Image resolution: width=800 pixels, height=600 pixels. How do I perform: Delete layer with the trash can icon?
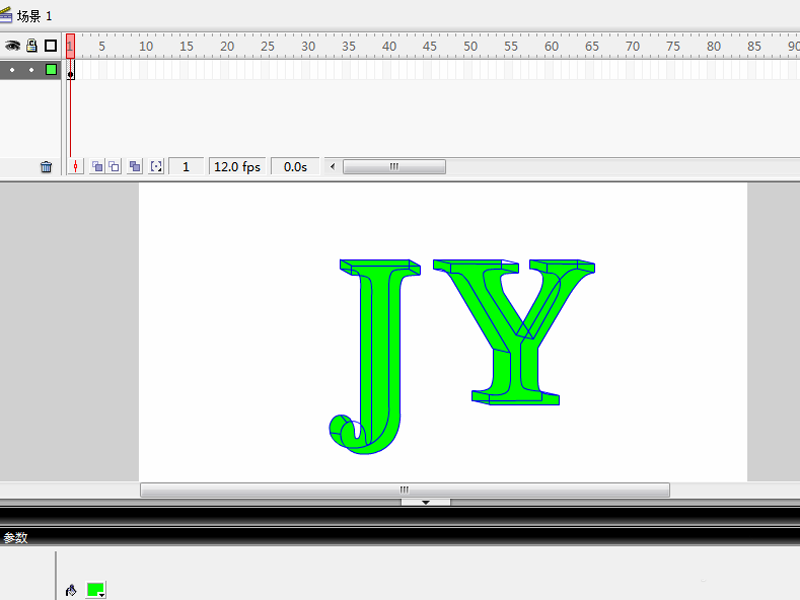[46, 167]
